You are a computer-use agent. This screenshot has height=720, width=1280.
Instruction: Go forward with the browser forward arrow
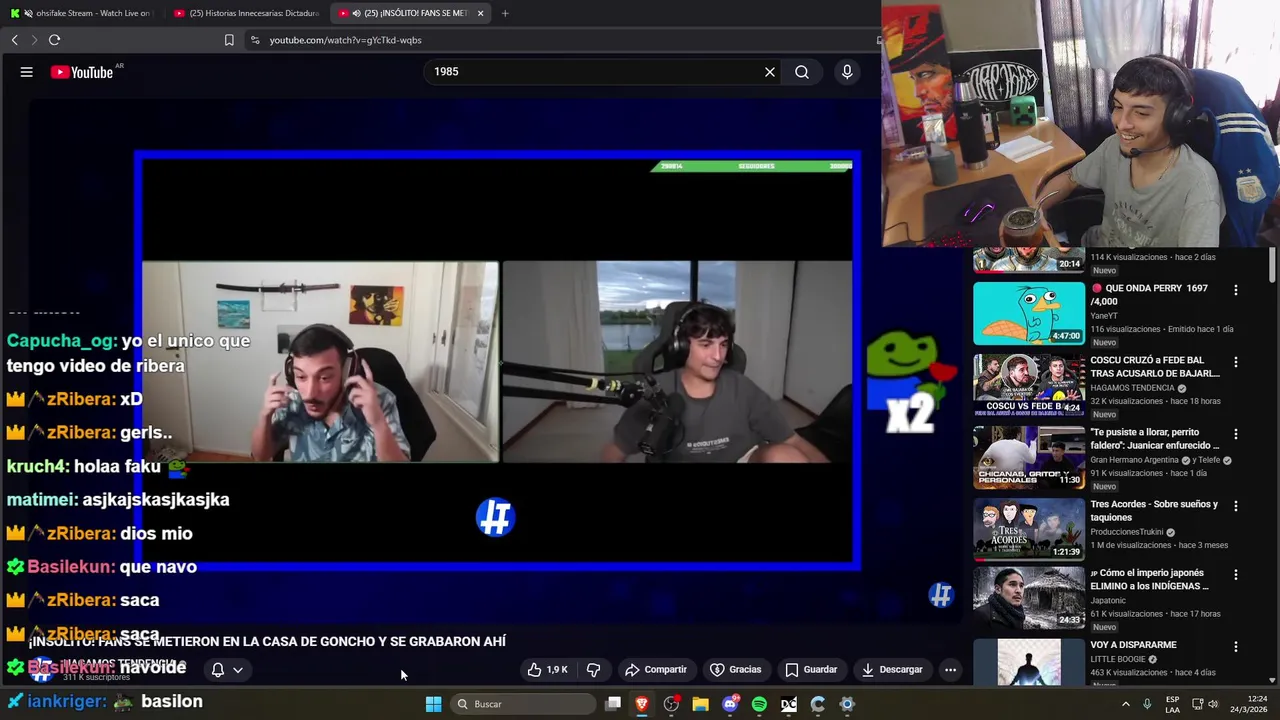(34, 40)
